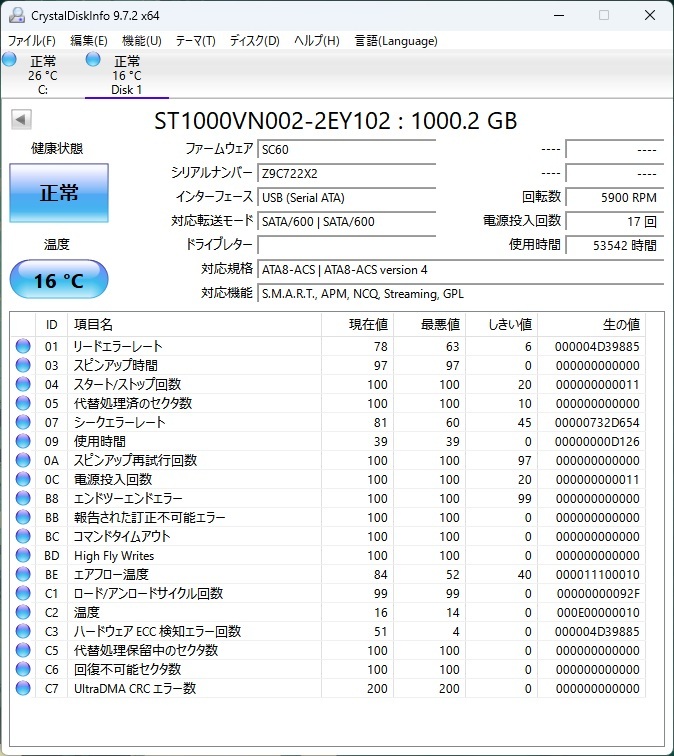Click status orb for C3 ハードウェア ECC row
The width and height of the screenshot is (674, 756).
[23, 631]
